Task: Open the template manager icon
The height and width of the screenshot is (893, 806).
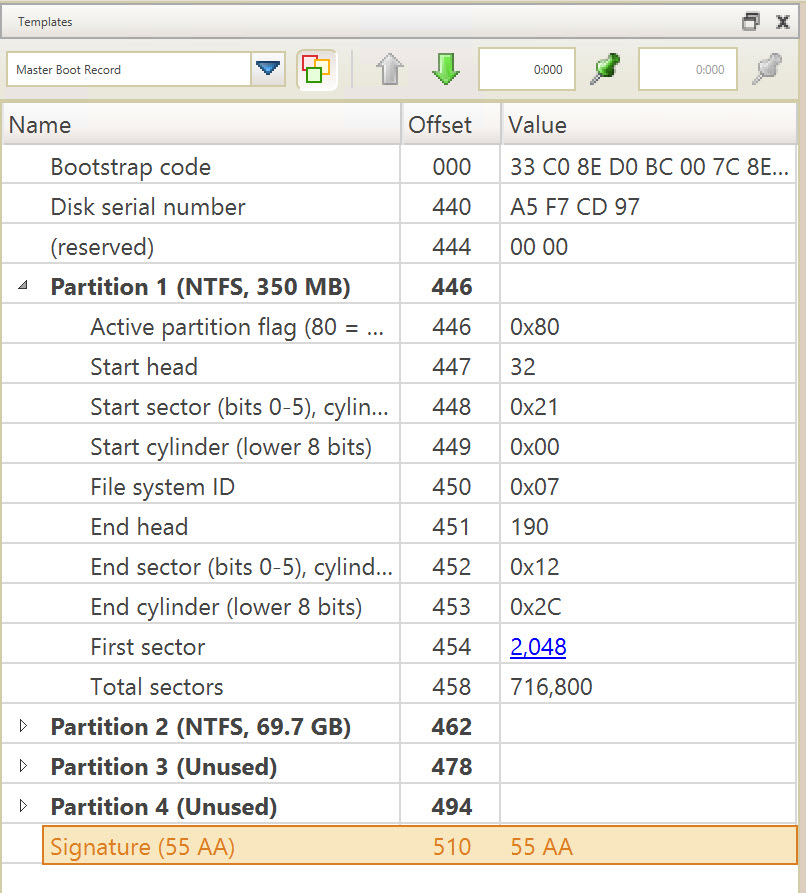Action: 317,69
